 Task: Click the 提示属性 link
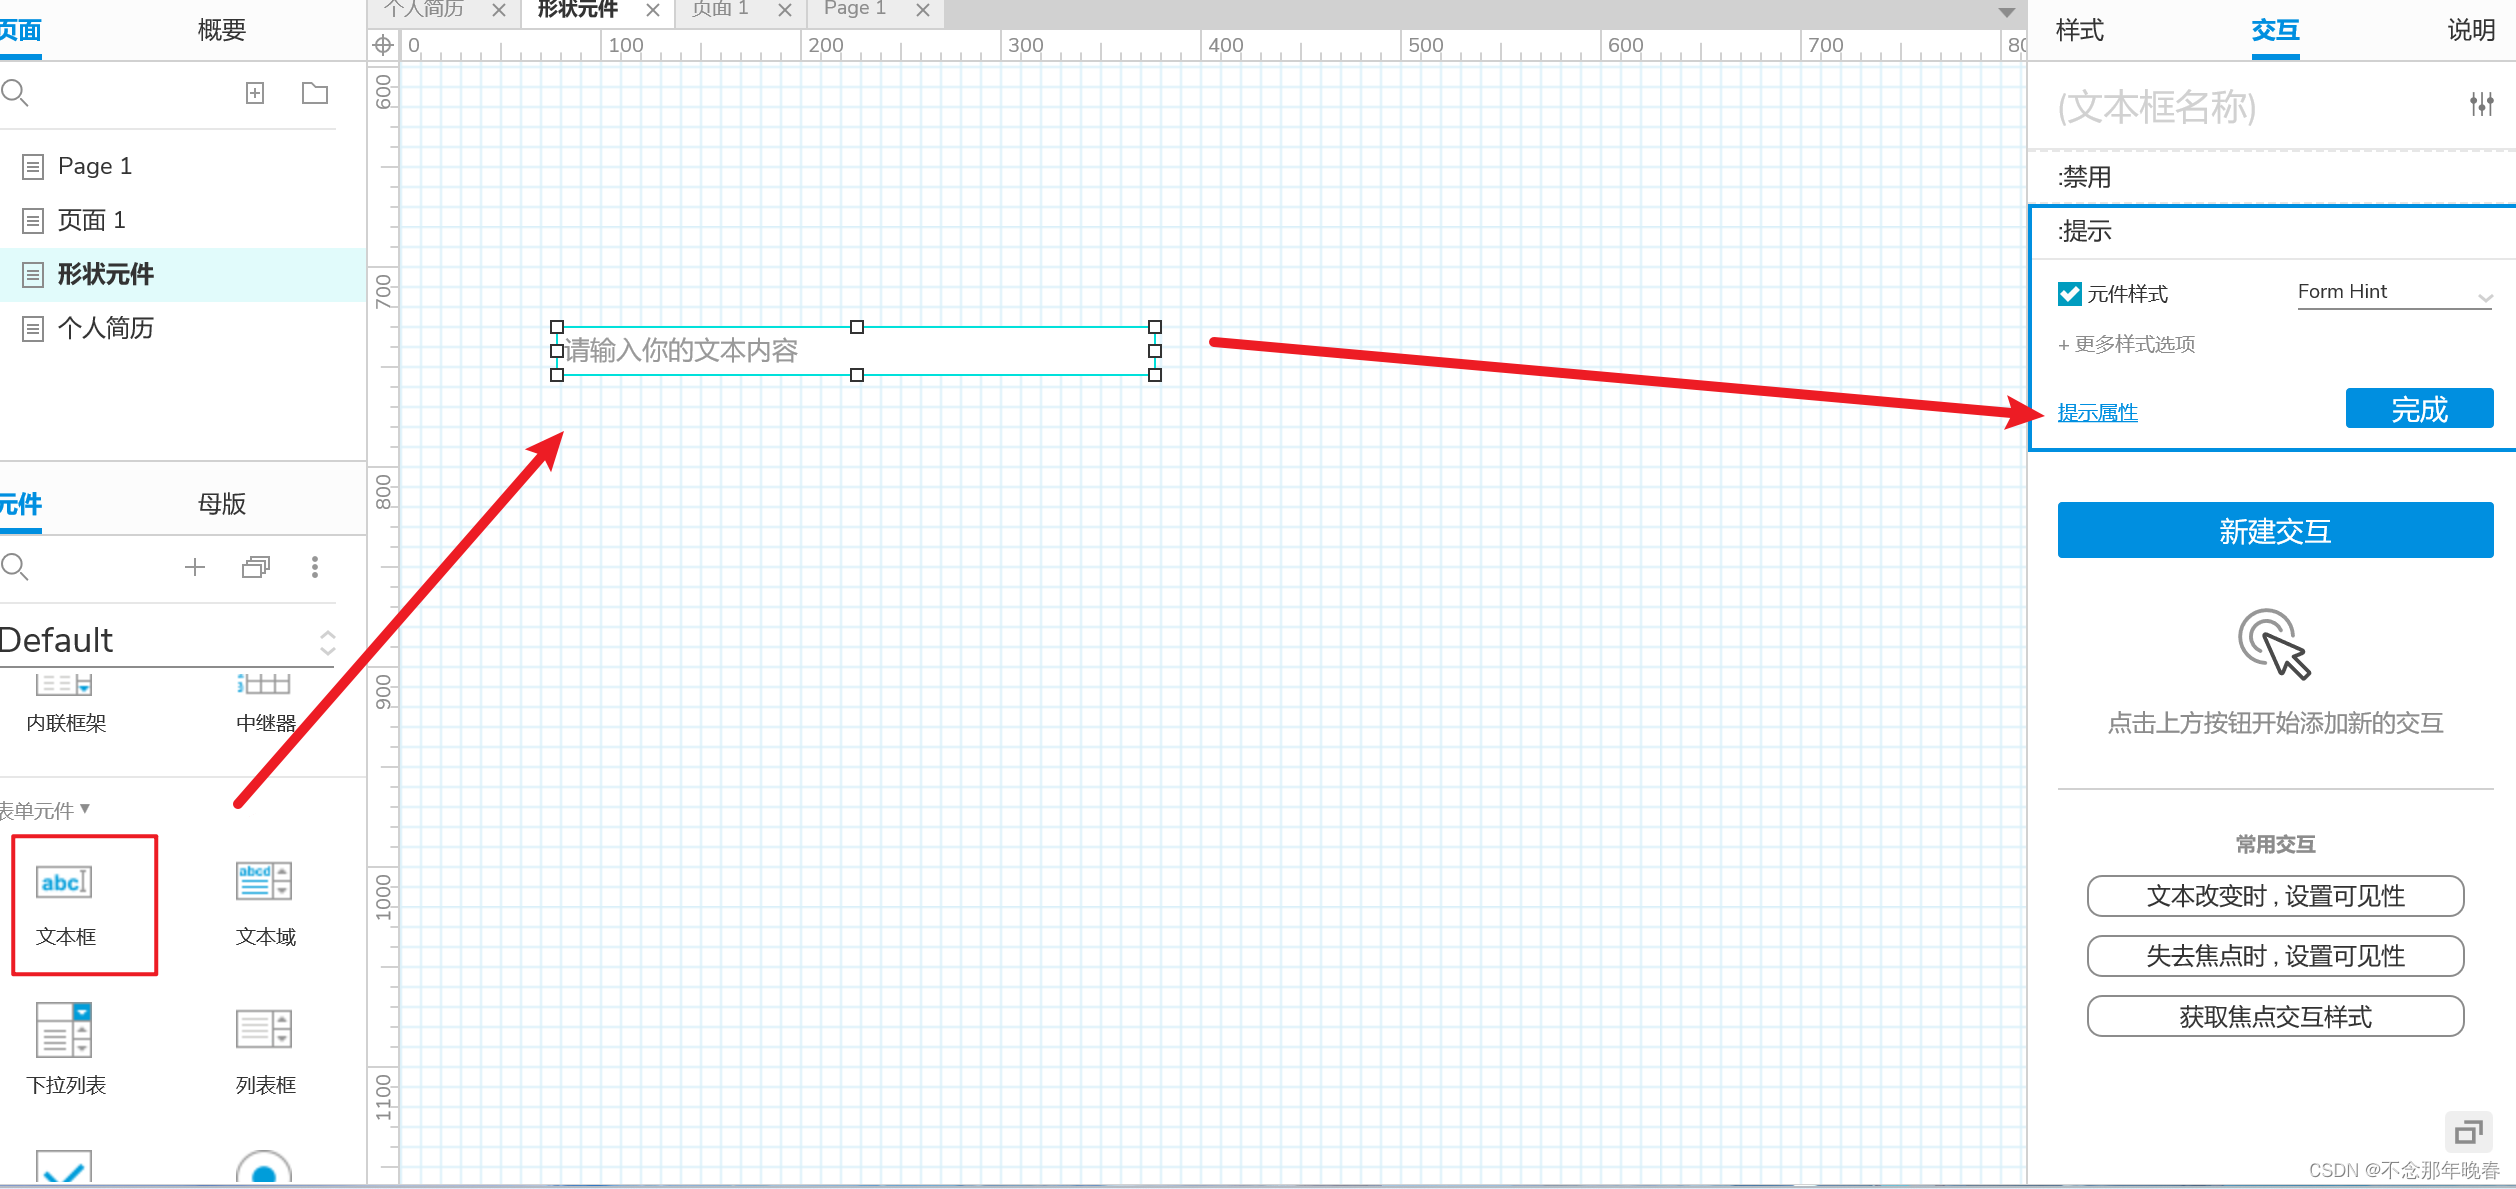[x=2097, y=413]
